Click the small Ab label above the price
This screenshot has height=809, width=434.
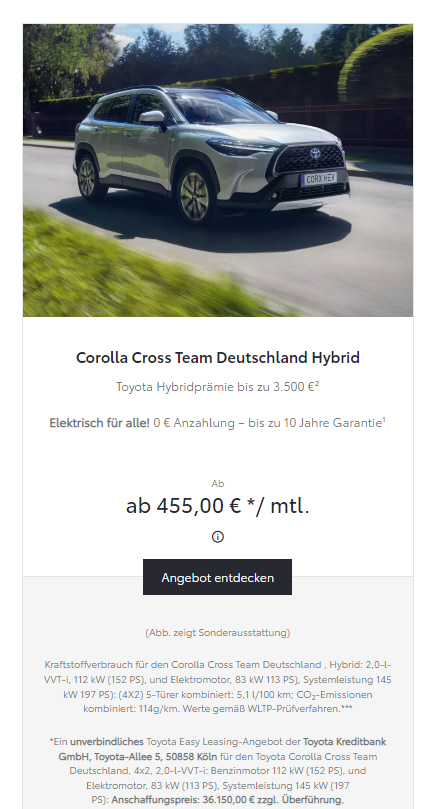point(218,483)
